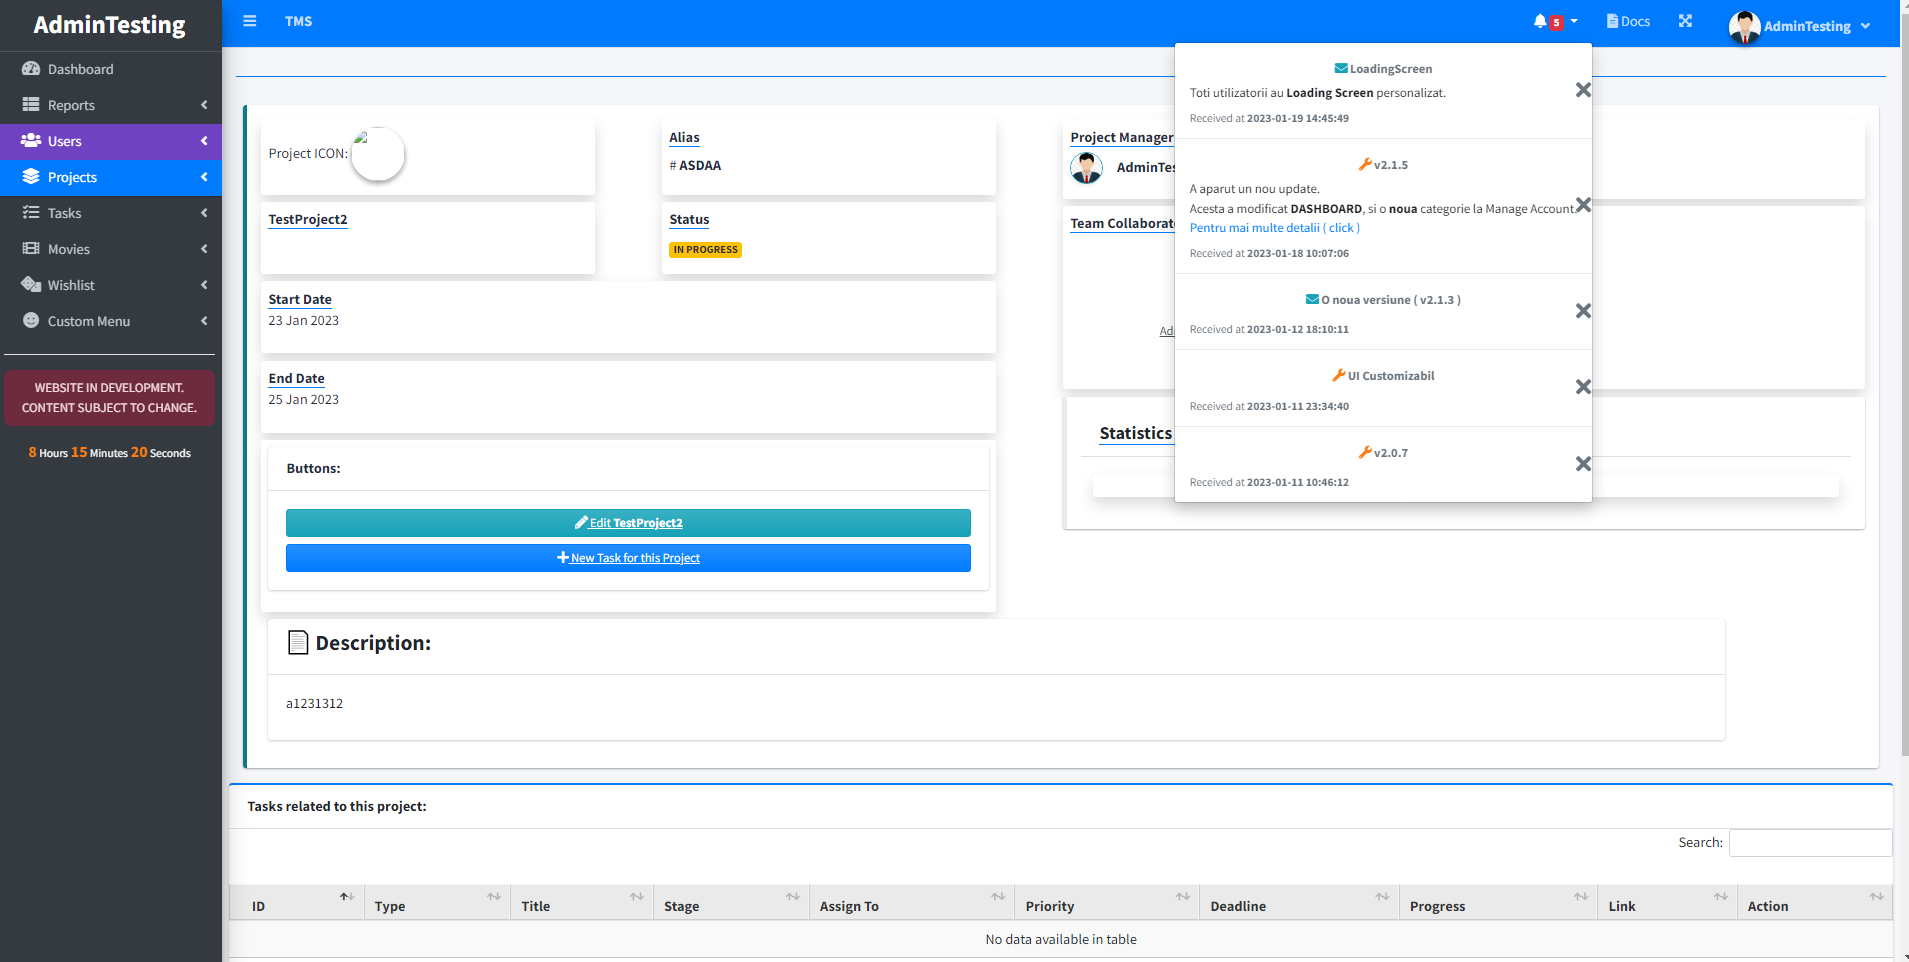Click the hamburger sidebar toggle icon

coord(250,21)
